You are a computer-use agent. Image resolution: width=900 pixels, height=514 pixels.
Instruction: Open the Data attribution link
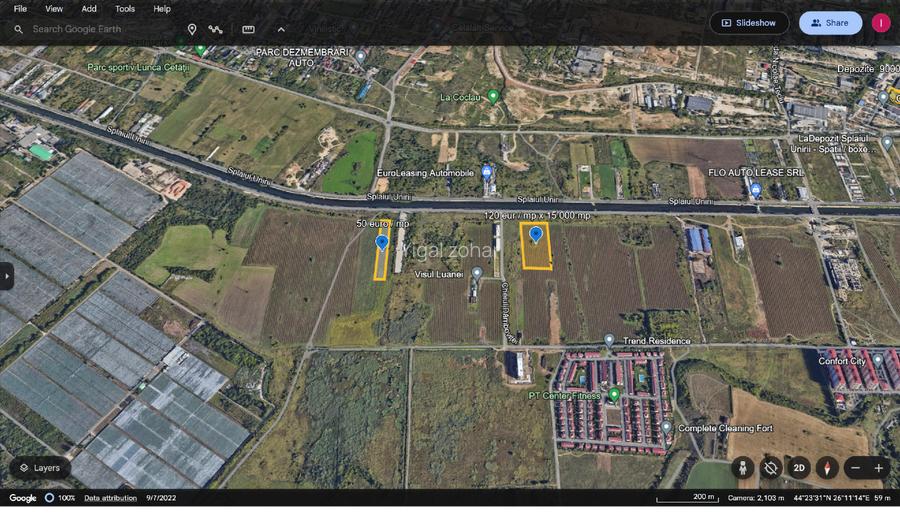(x=110, y=498)
